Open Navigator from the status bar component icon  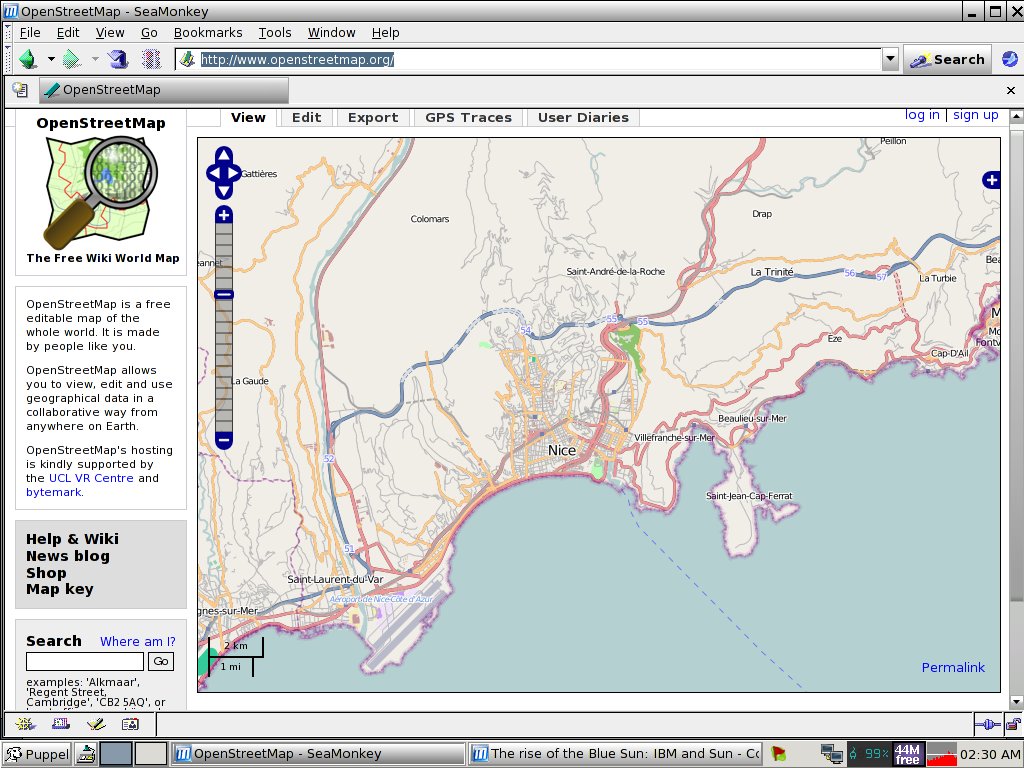[x=25, y=724]
